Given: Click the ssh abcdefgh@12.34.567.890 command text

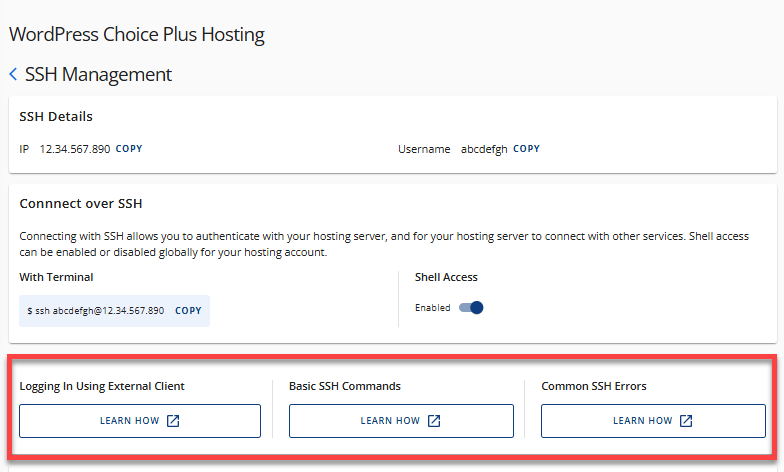Looking at the screenshot, I should coord(96,311).
